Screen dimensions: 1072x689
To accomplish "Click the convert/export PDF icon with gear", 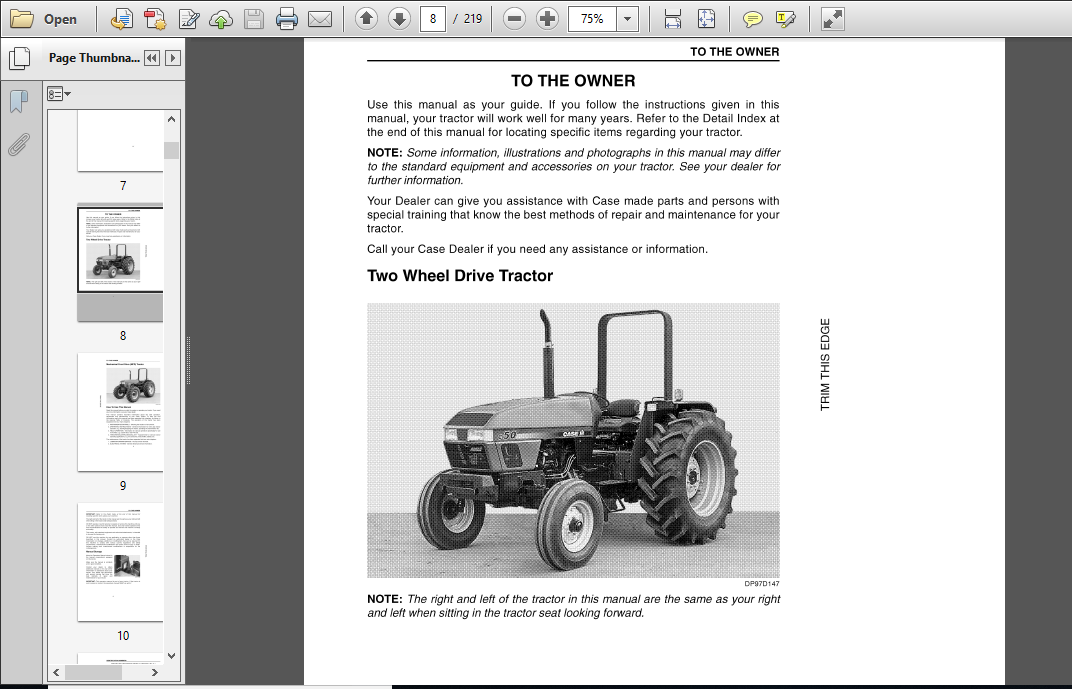I will (x=155, y=19).
